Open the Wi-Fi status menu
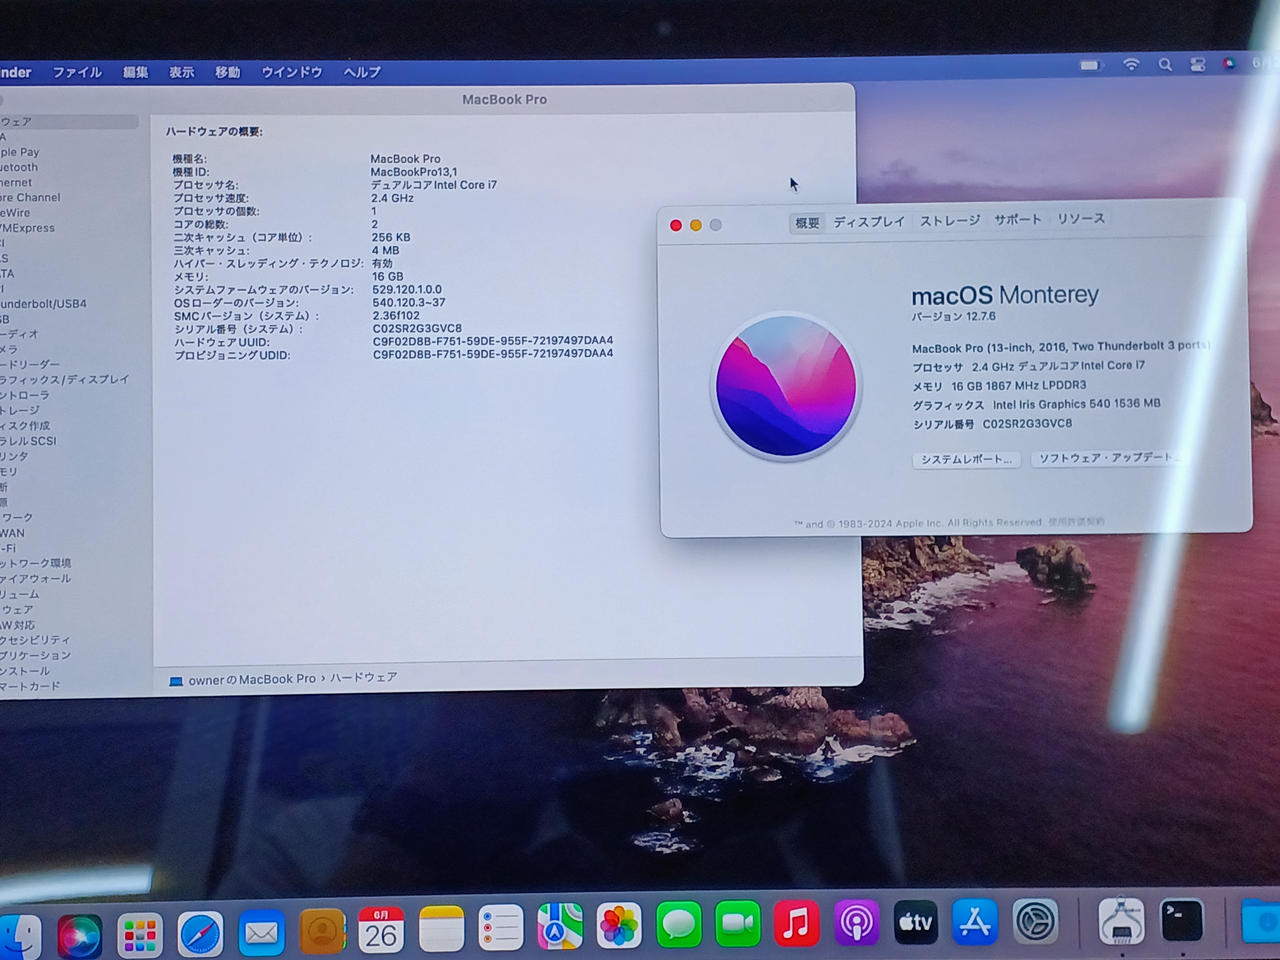 click(x=1131, y=65)
